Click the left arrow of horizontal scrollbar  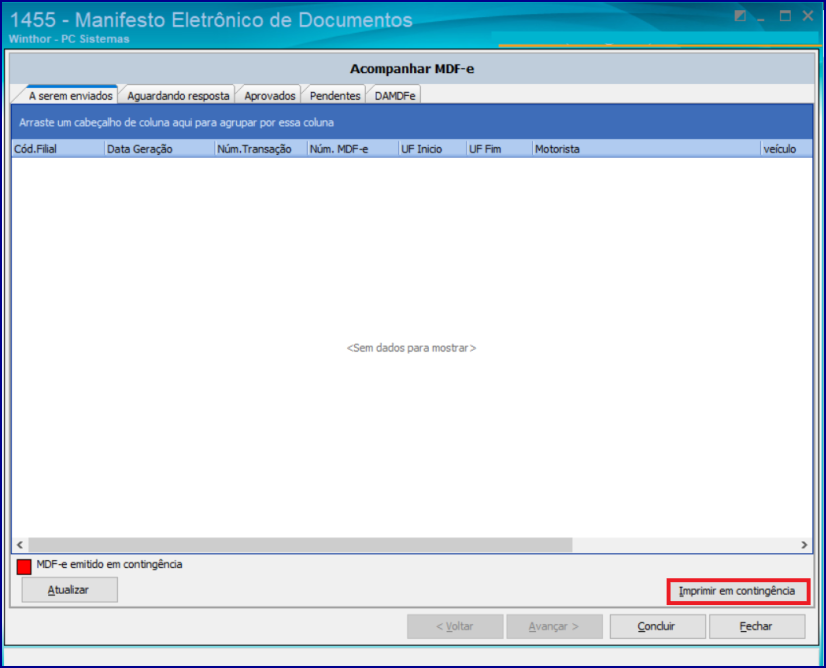pyautogui.click(x=19, y=545)
